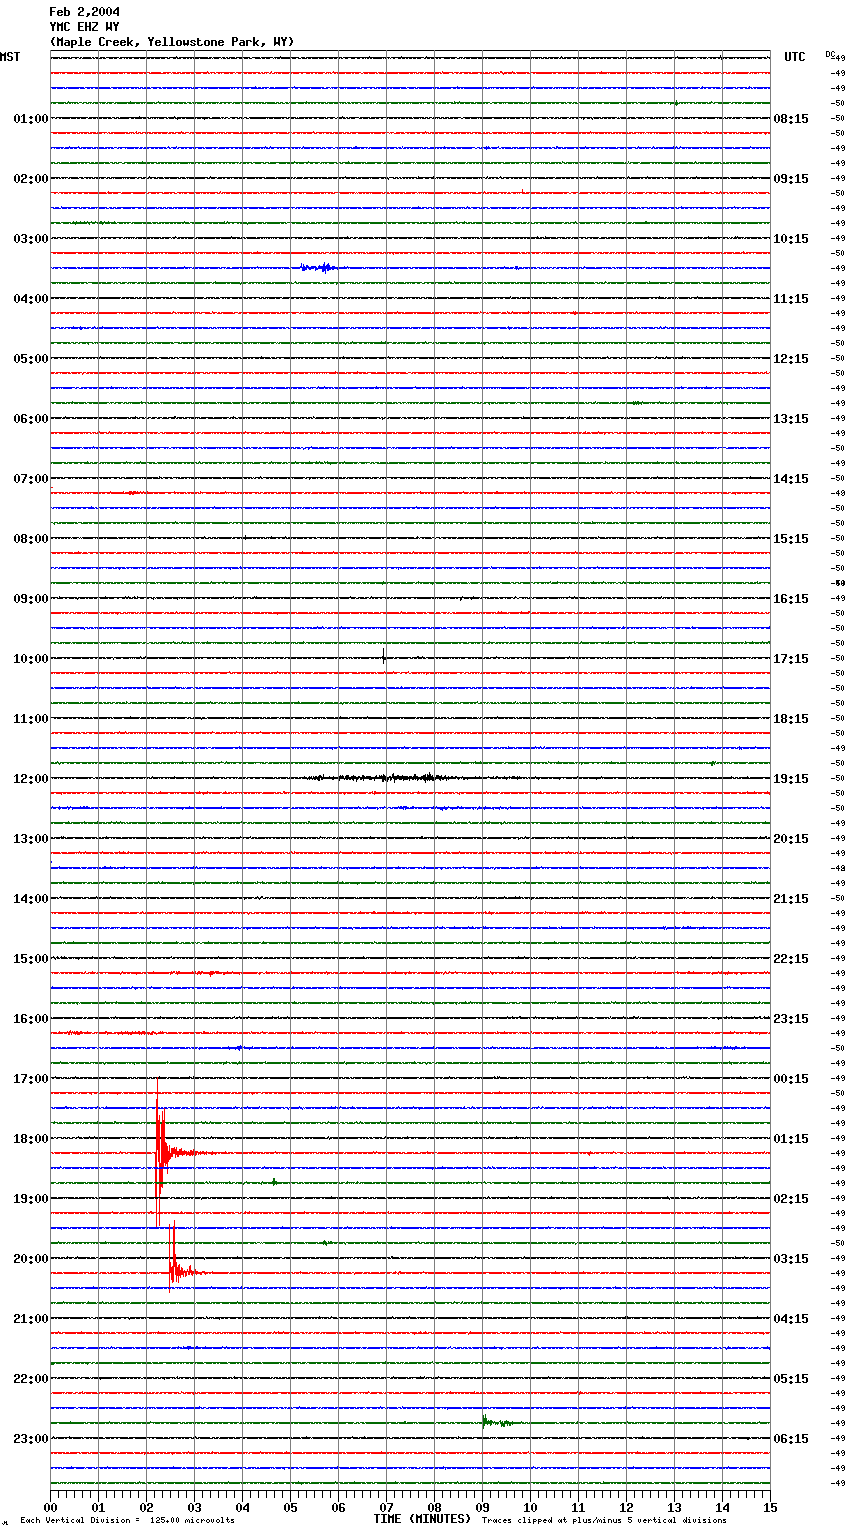The image size is (850, 1534).
Task: Select the 23:00 MST row label
Action: (31, 1439)
